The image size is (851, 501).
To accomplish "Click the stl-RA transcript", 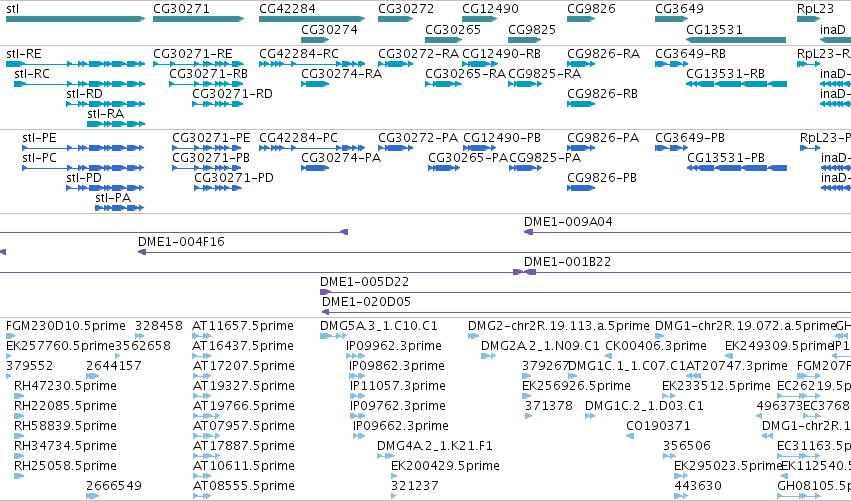I will click(x=116, y=124).
